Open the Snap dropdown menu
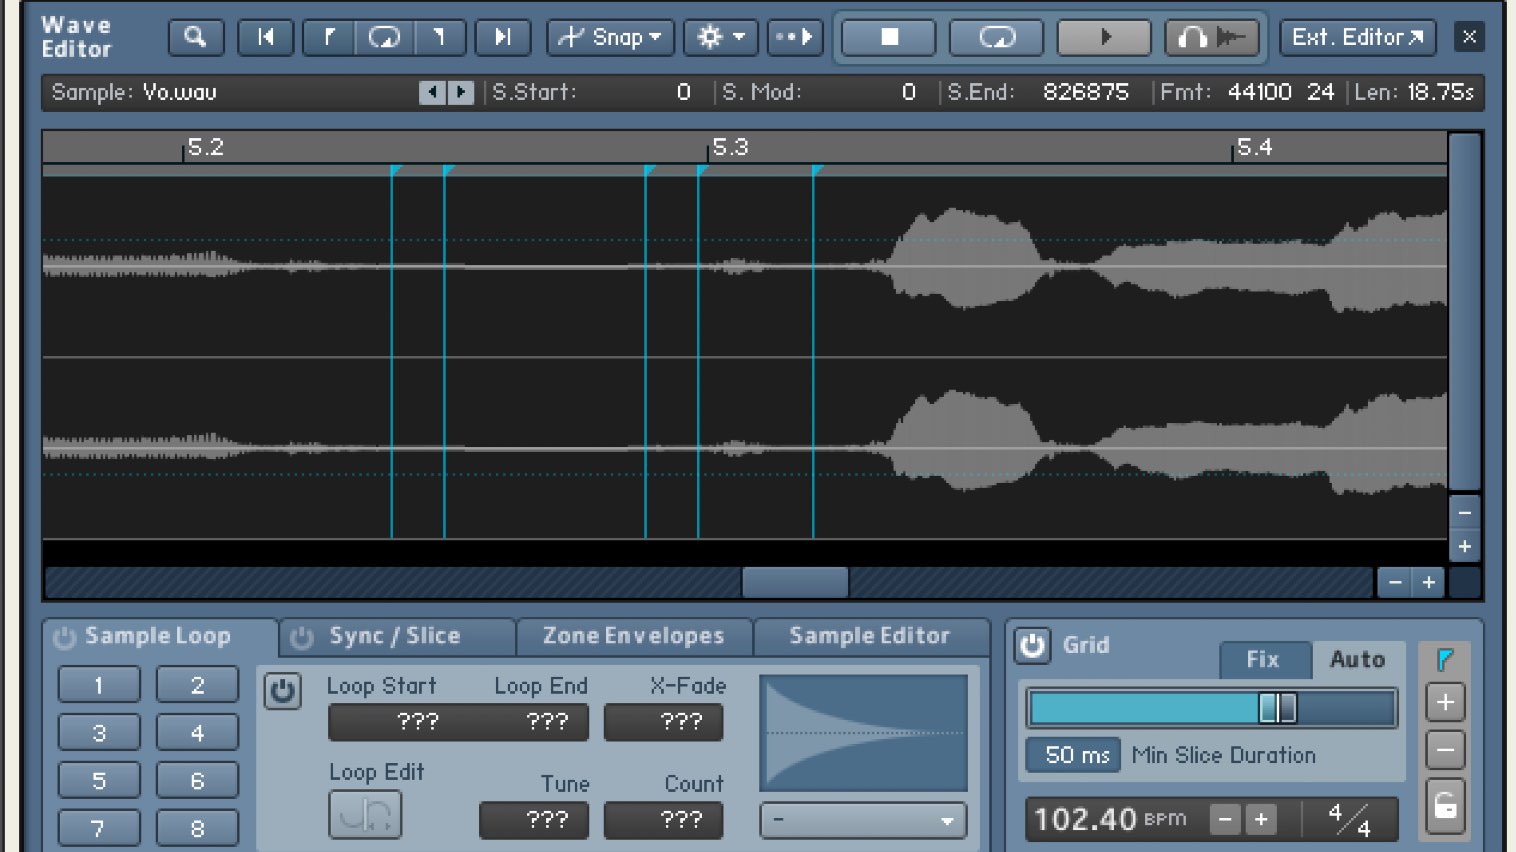Screen dimensions: 1516x852 pos(610,38)
